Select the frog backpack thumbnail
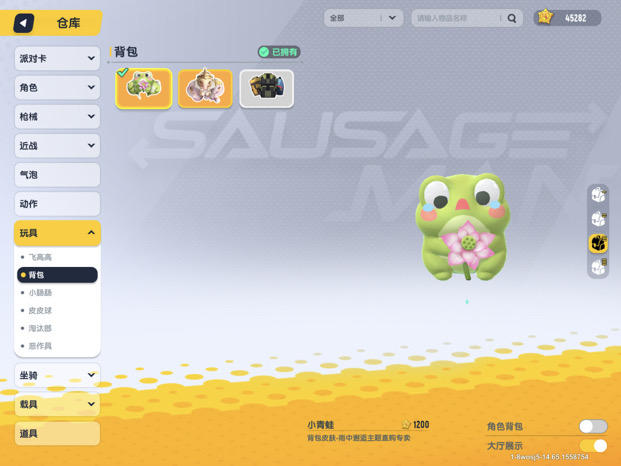Image resolution: width=621 pixels, height=466 pixels. point(144,88)
